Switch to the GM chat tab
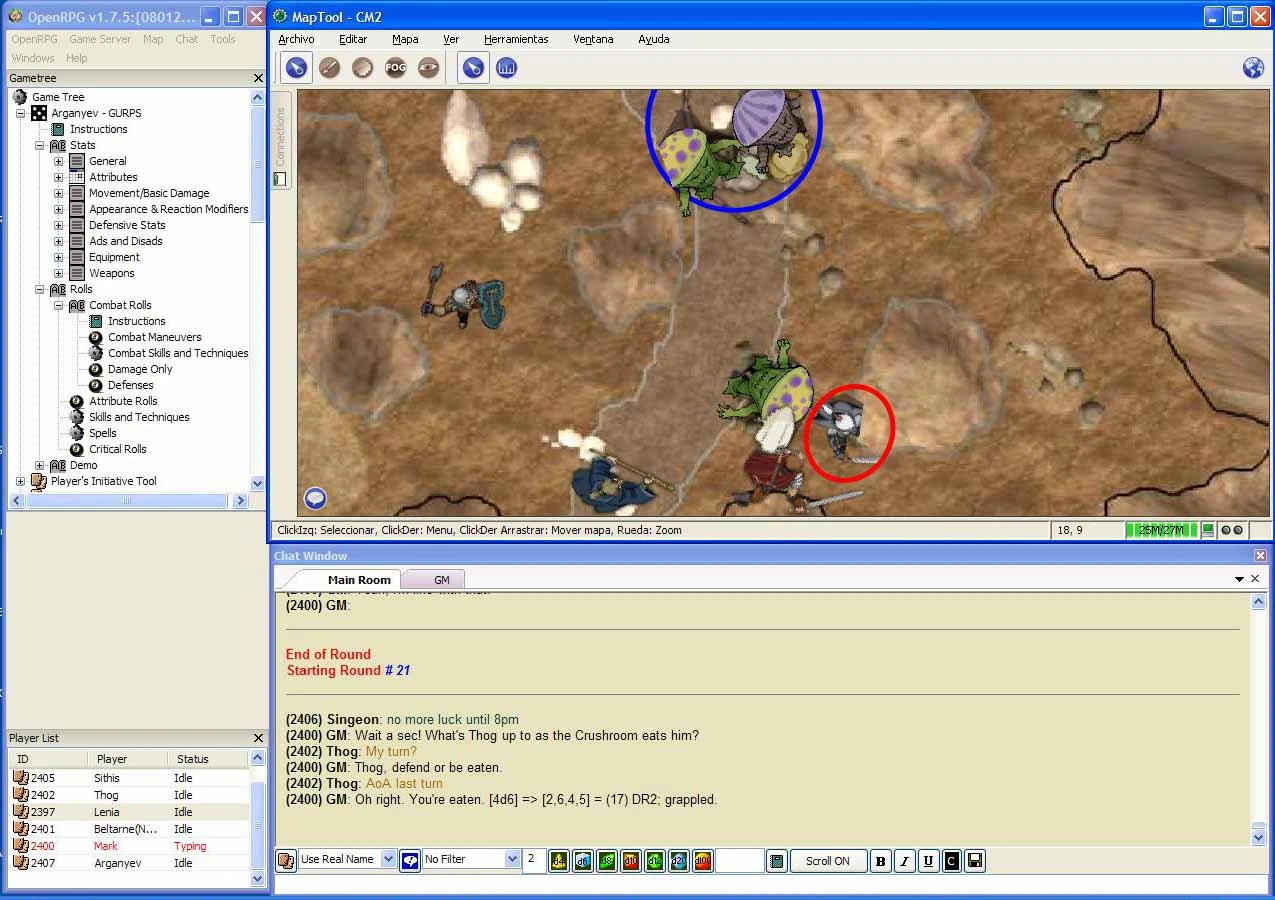Screen dimensions: 1275x900 [441, 580]
